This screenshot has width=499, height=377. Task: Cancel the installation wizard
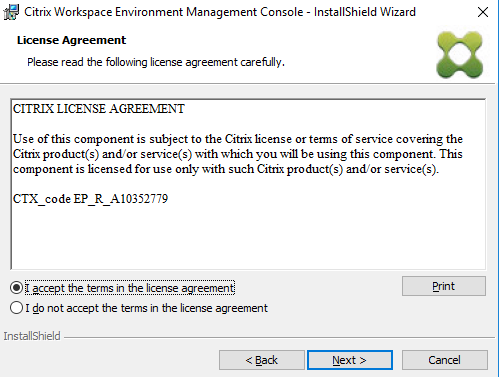click(x=445, y=360)
